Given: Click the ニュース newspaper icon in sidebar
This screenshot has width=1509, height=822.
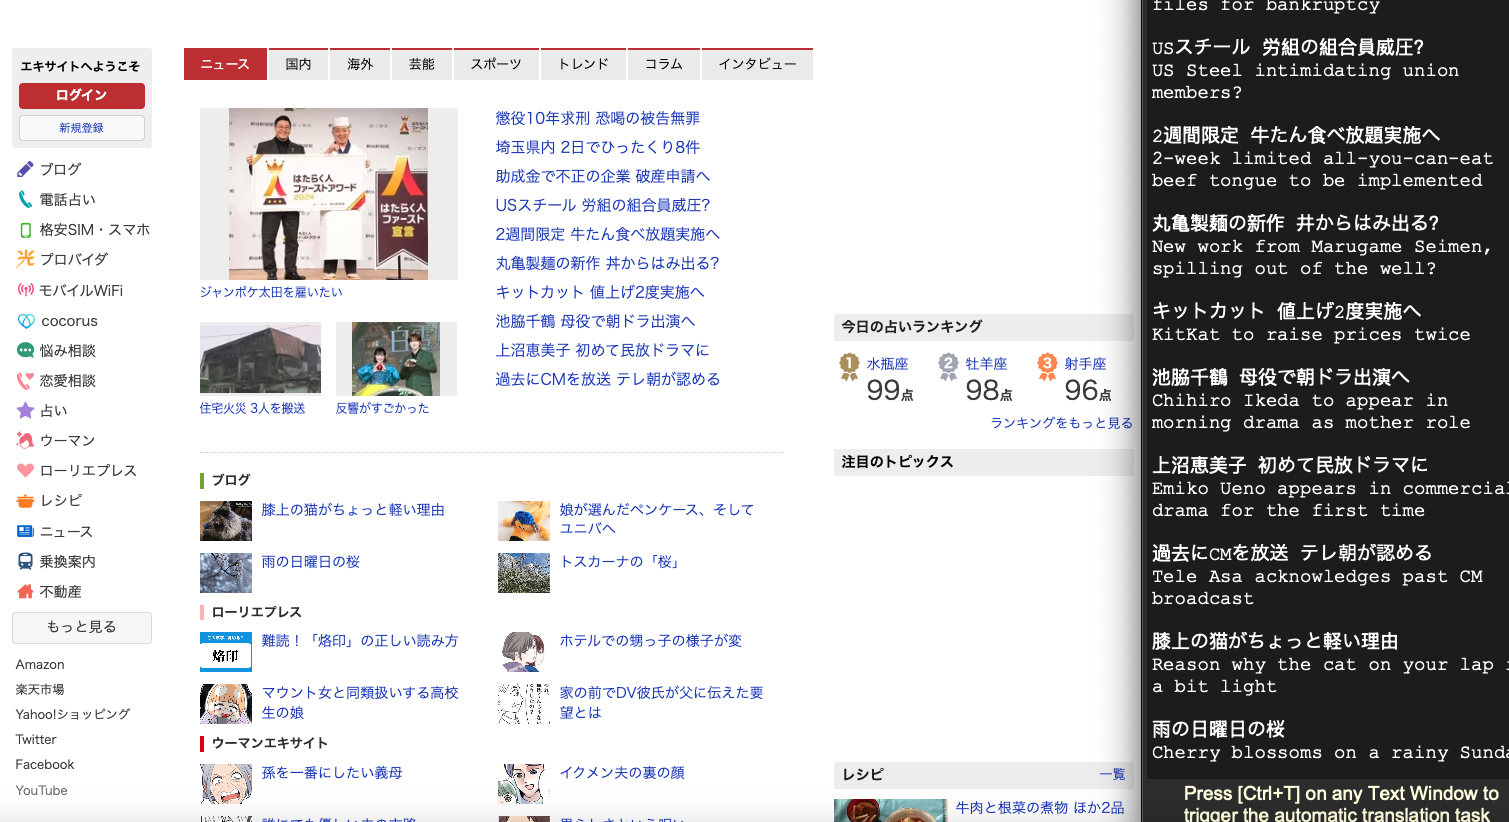Looking at the screenshot, I should (26, 531).
